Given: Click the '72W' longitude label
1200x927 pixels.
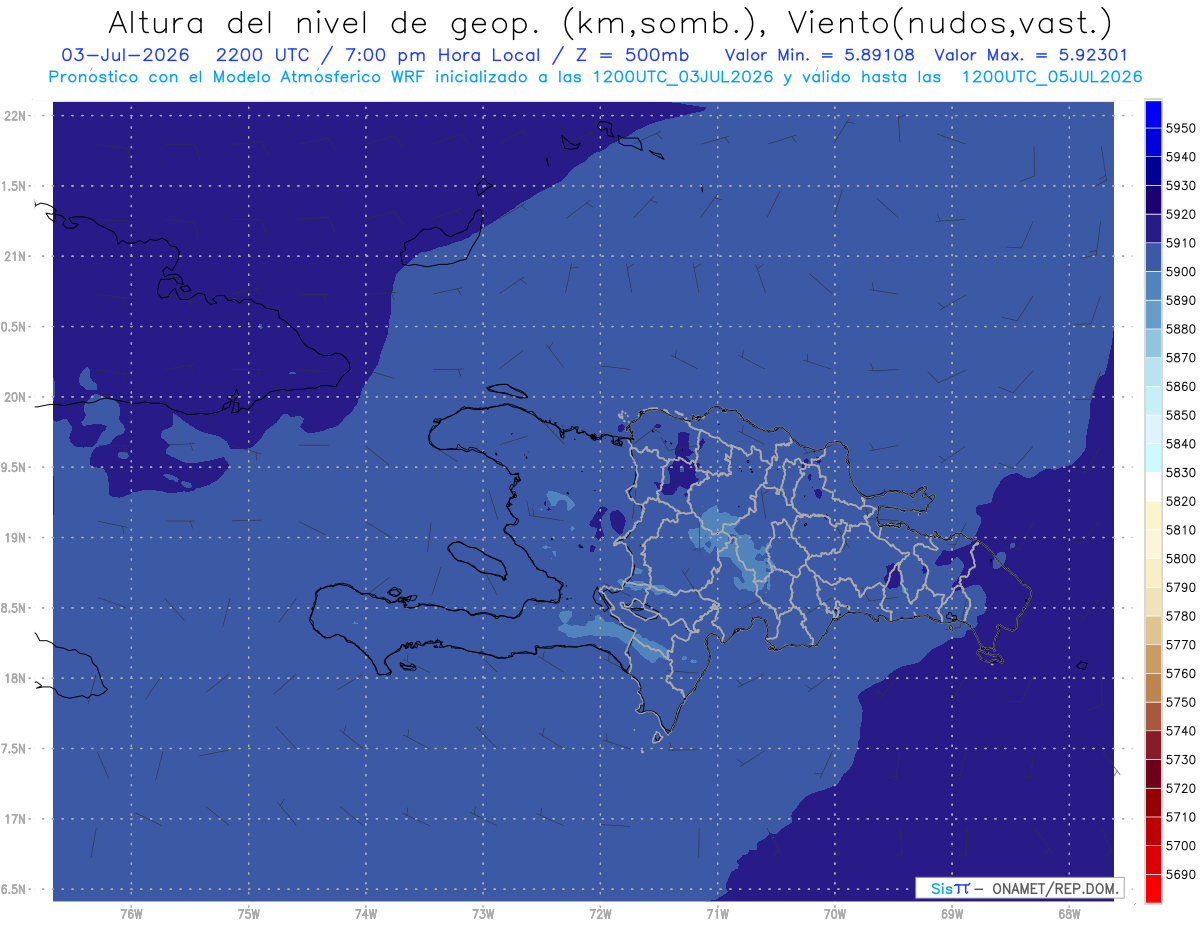Looking at the screenshot, I should [600, 914].
